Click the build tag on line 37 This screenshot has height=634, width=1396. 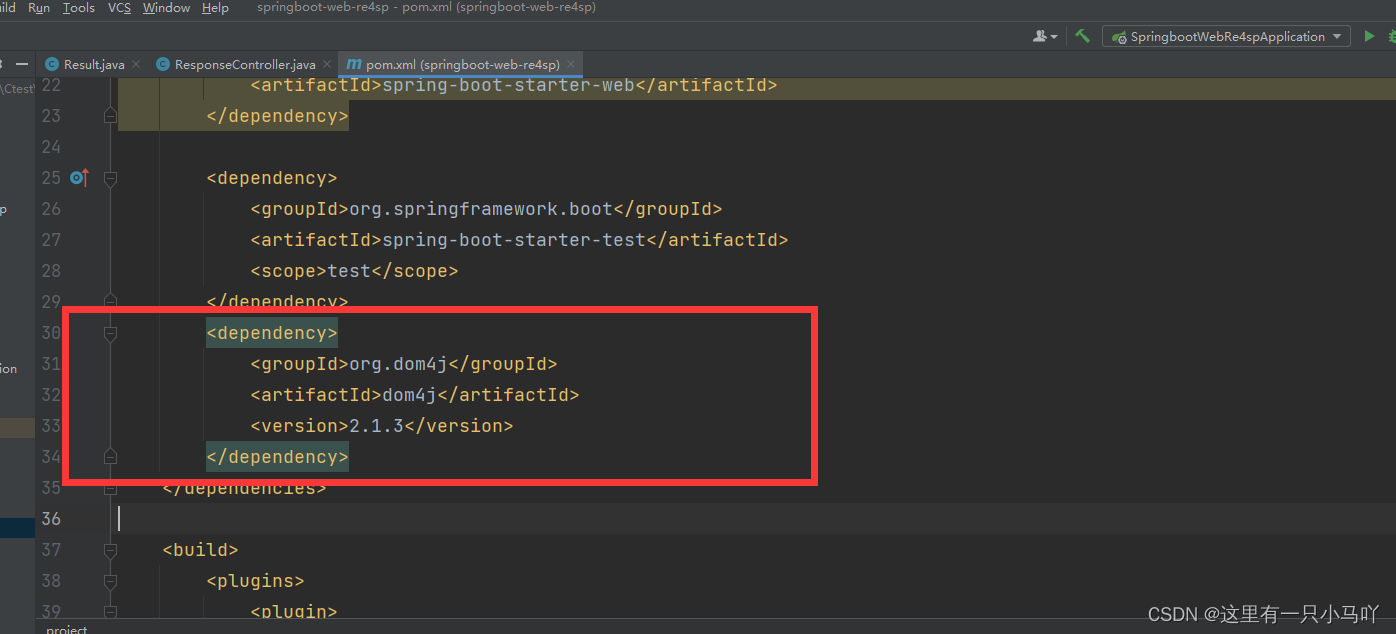pos(200,549)
